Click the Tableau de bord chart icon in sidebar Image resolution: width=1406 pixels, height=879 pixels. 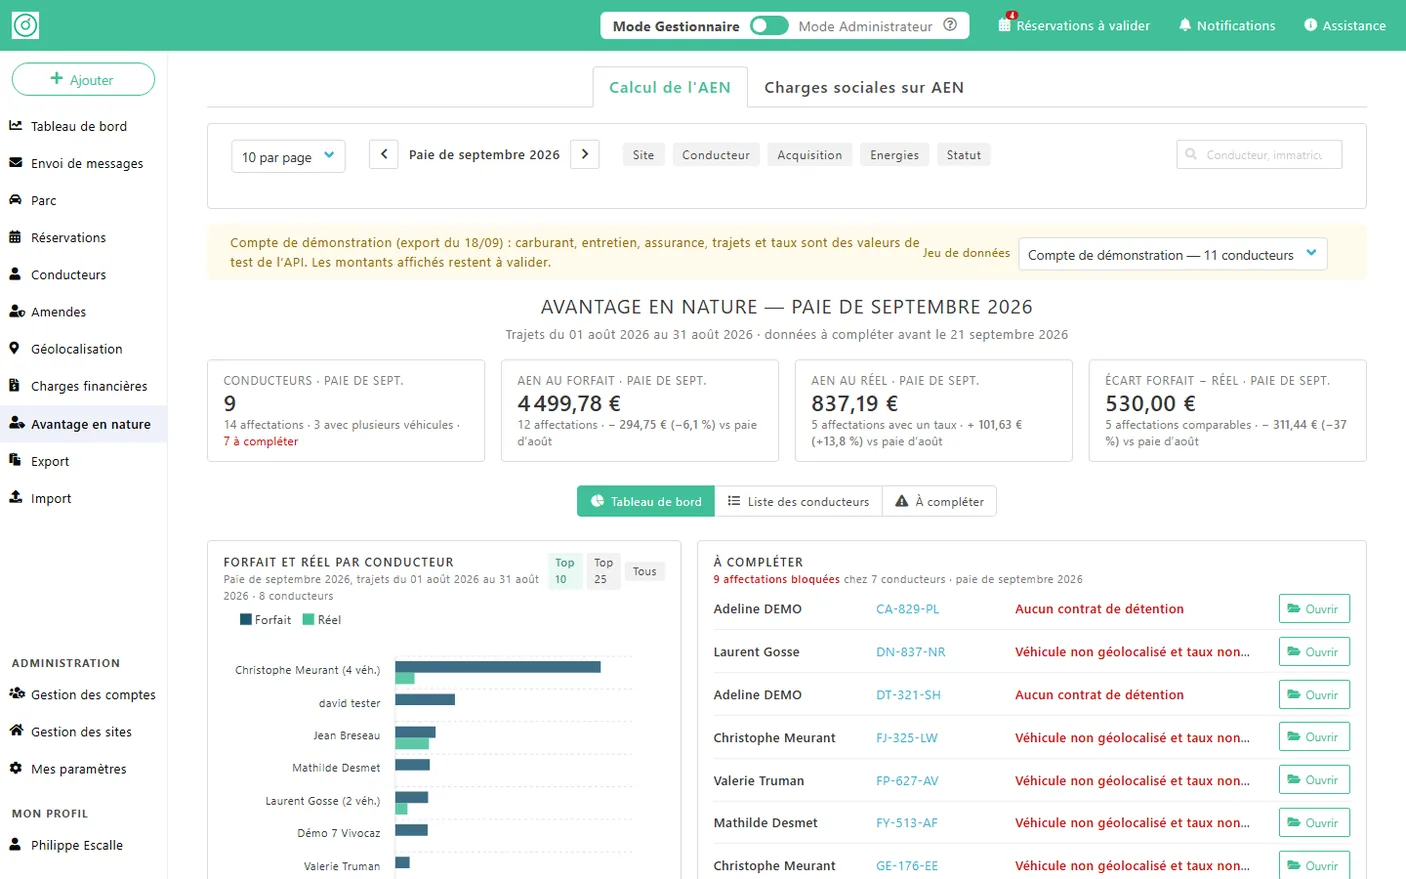click(x=16, y=126)
